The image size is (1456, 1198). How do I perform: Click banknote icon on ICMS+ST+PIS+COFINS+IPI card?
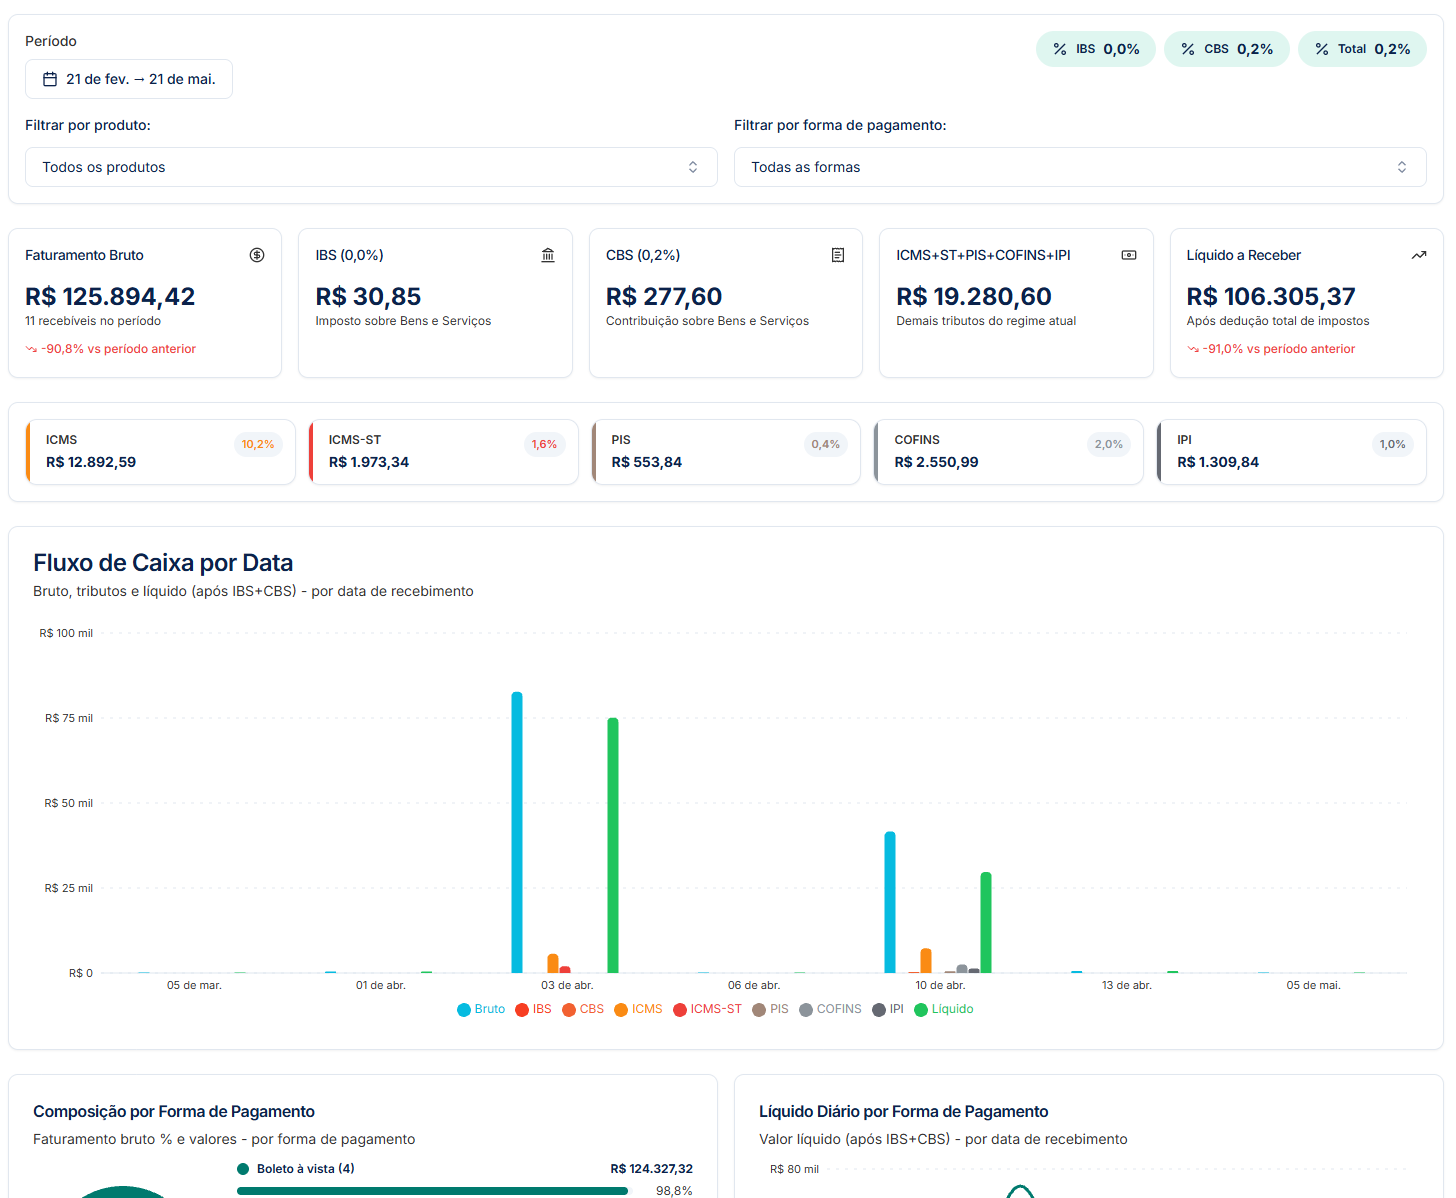1129,255
